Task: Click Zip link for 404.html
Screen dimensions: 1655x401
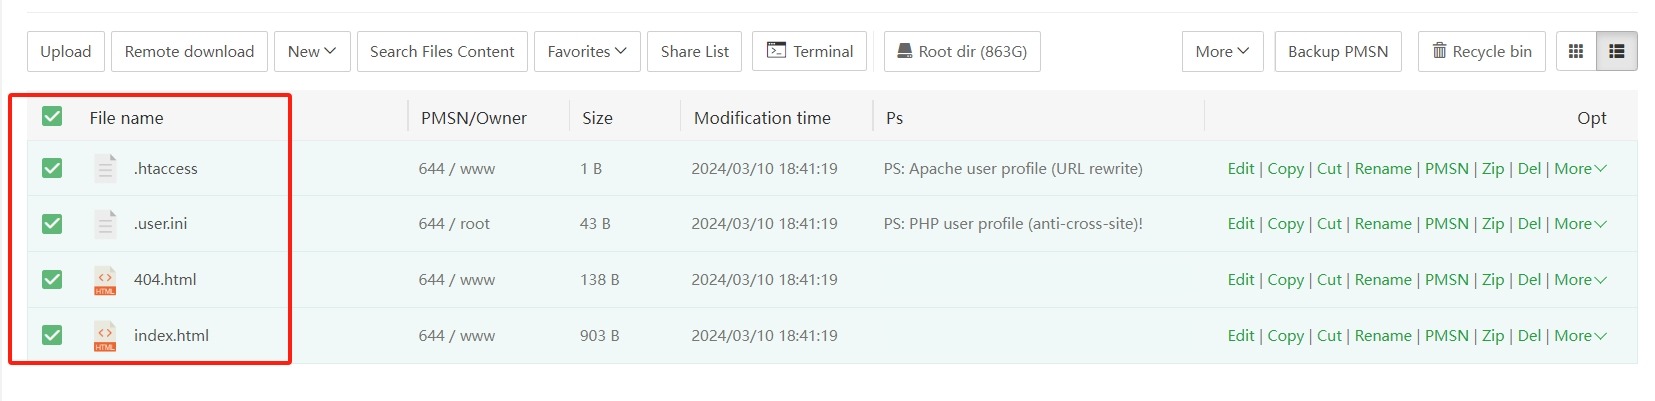Action: point(1493,280)
